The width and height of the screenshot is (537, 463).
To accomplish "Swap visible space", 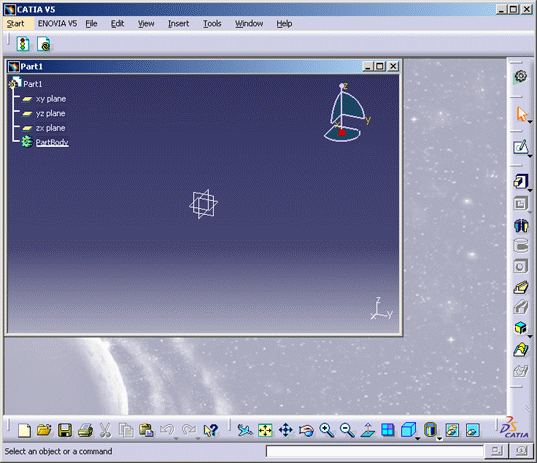I will [473, 430].
